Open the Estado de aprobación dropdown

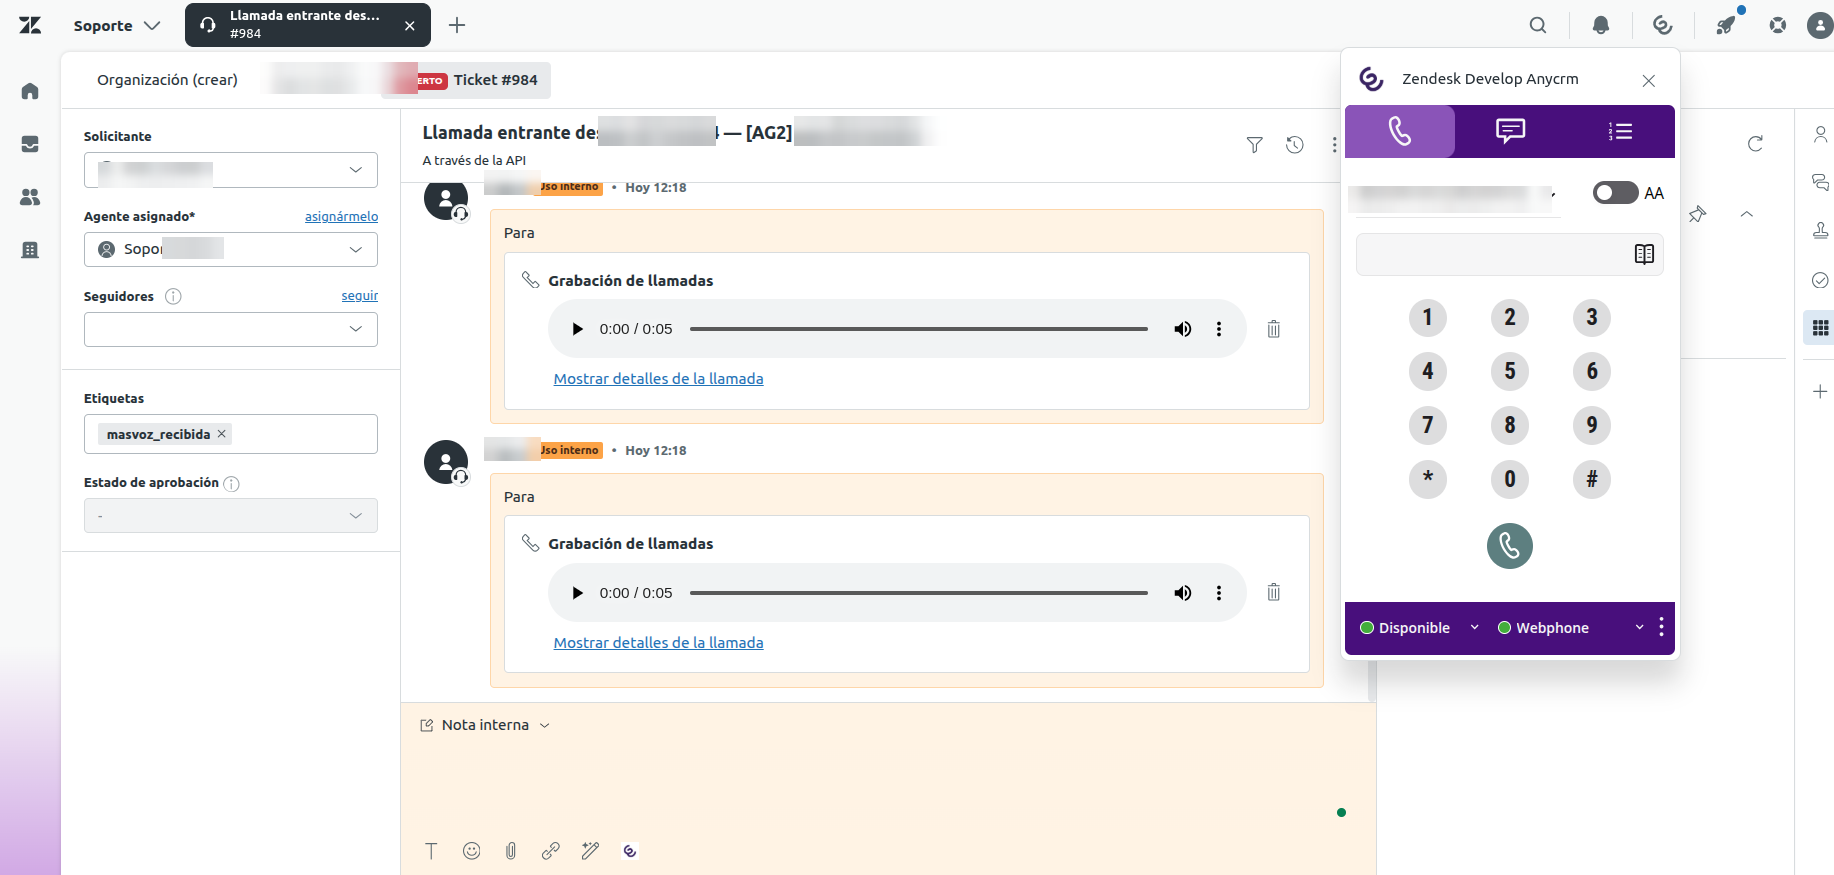[x=231, y=516]
